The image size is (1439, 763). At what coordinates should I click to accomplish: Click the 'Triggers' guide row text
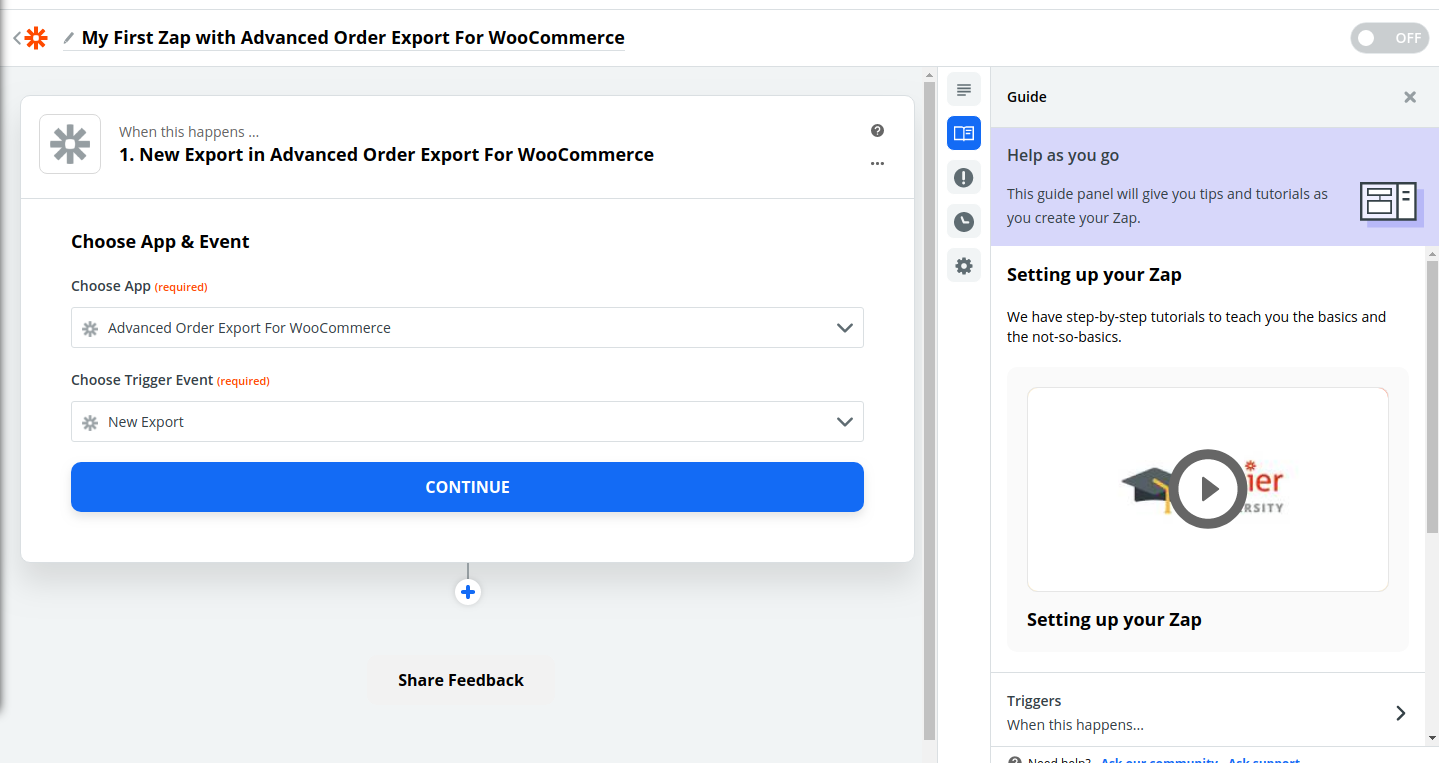(x=1034, y=701)
